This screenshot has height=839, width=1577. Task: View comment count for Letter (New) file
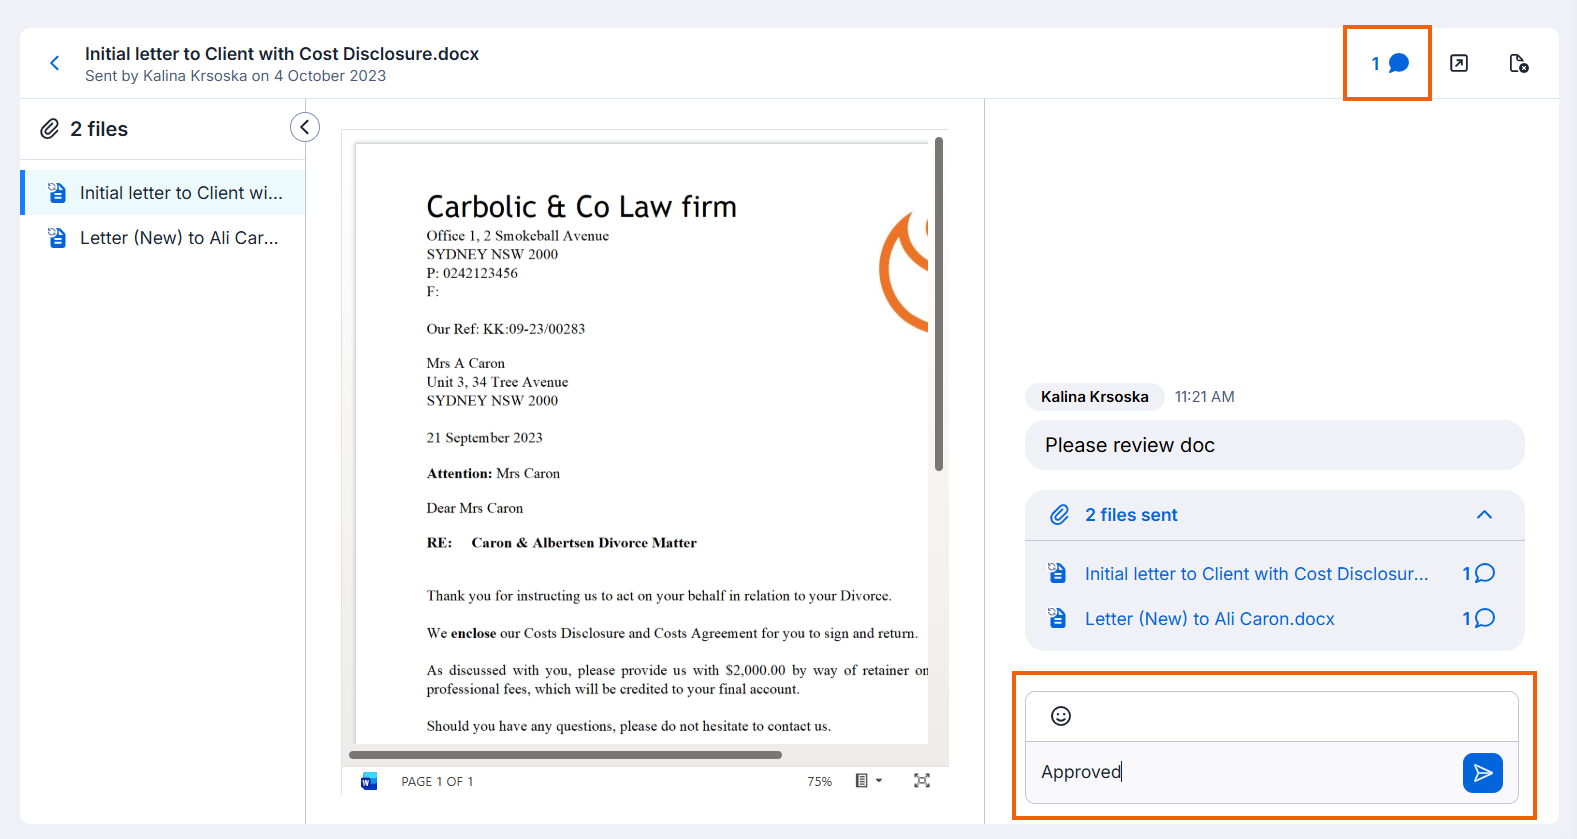tap(1479, 618)
